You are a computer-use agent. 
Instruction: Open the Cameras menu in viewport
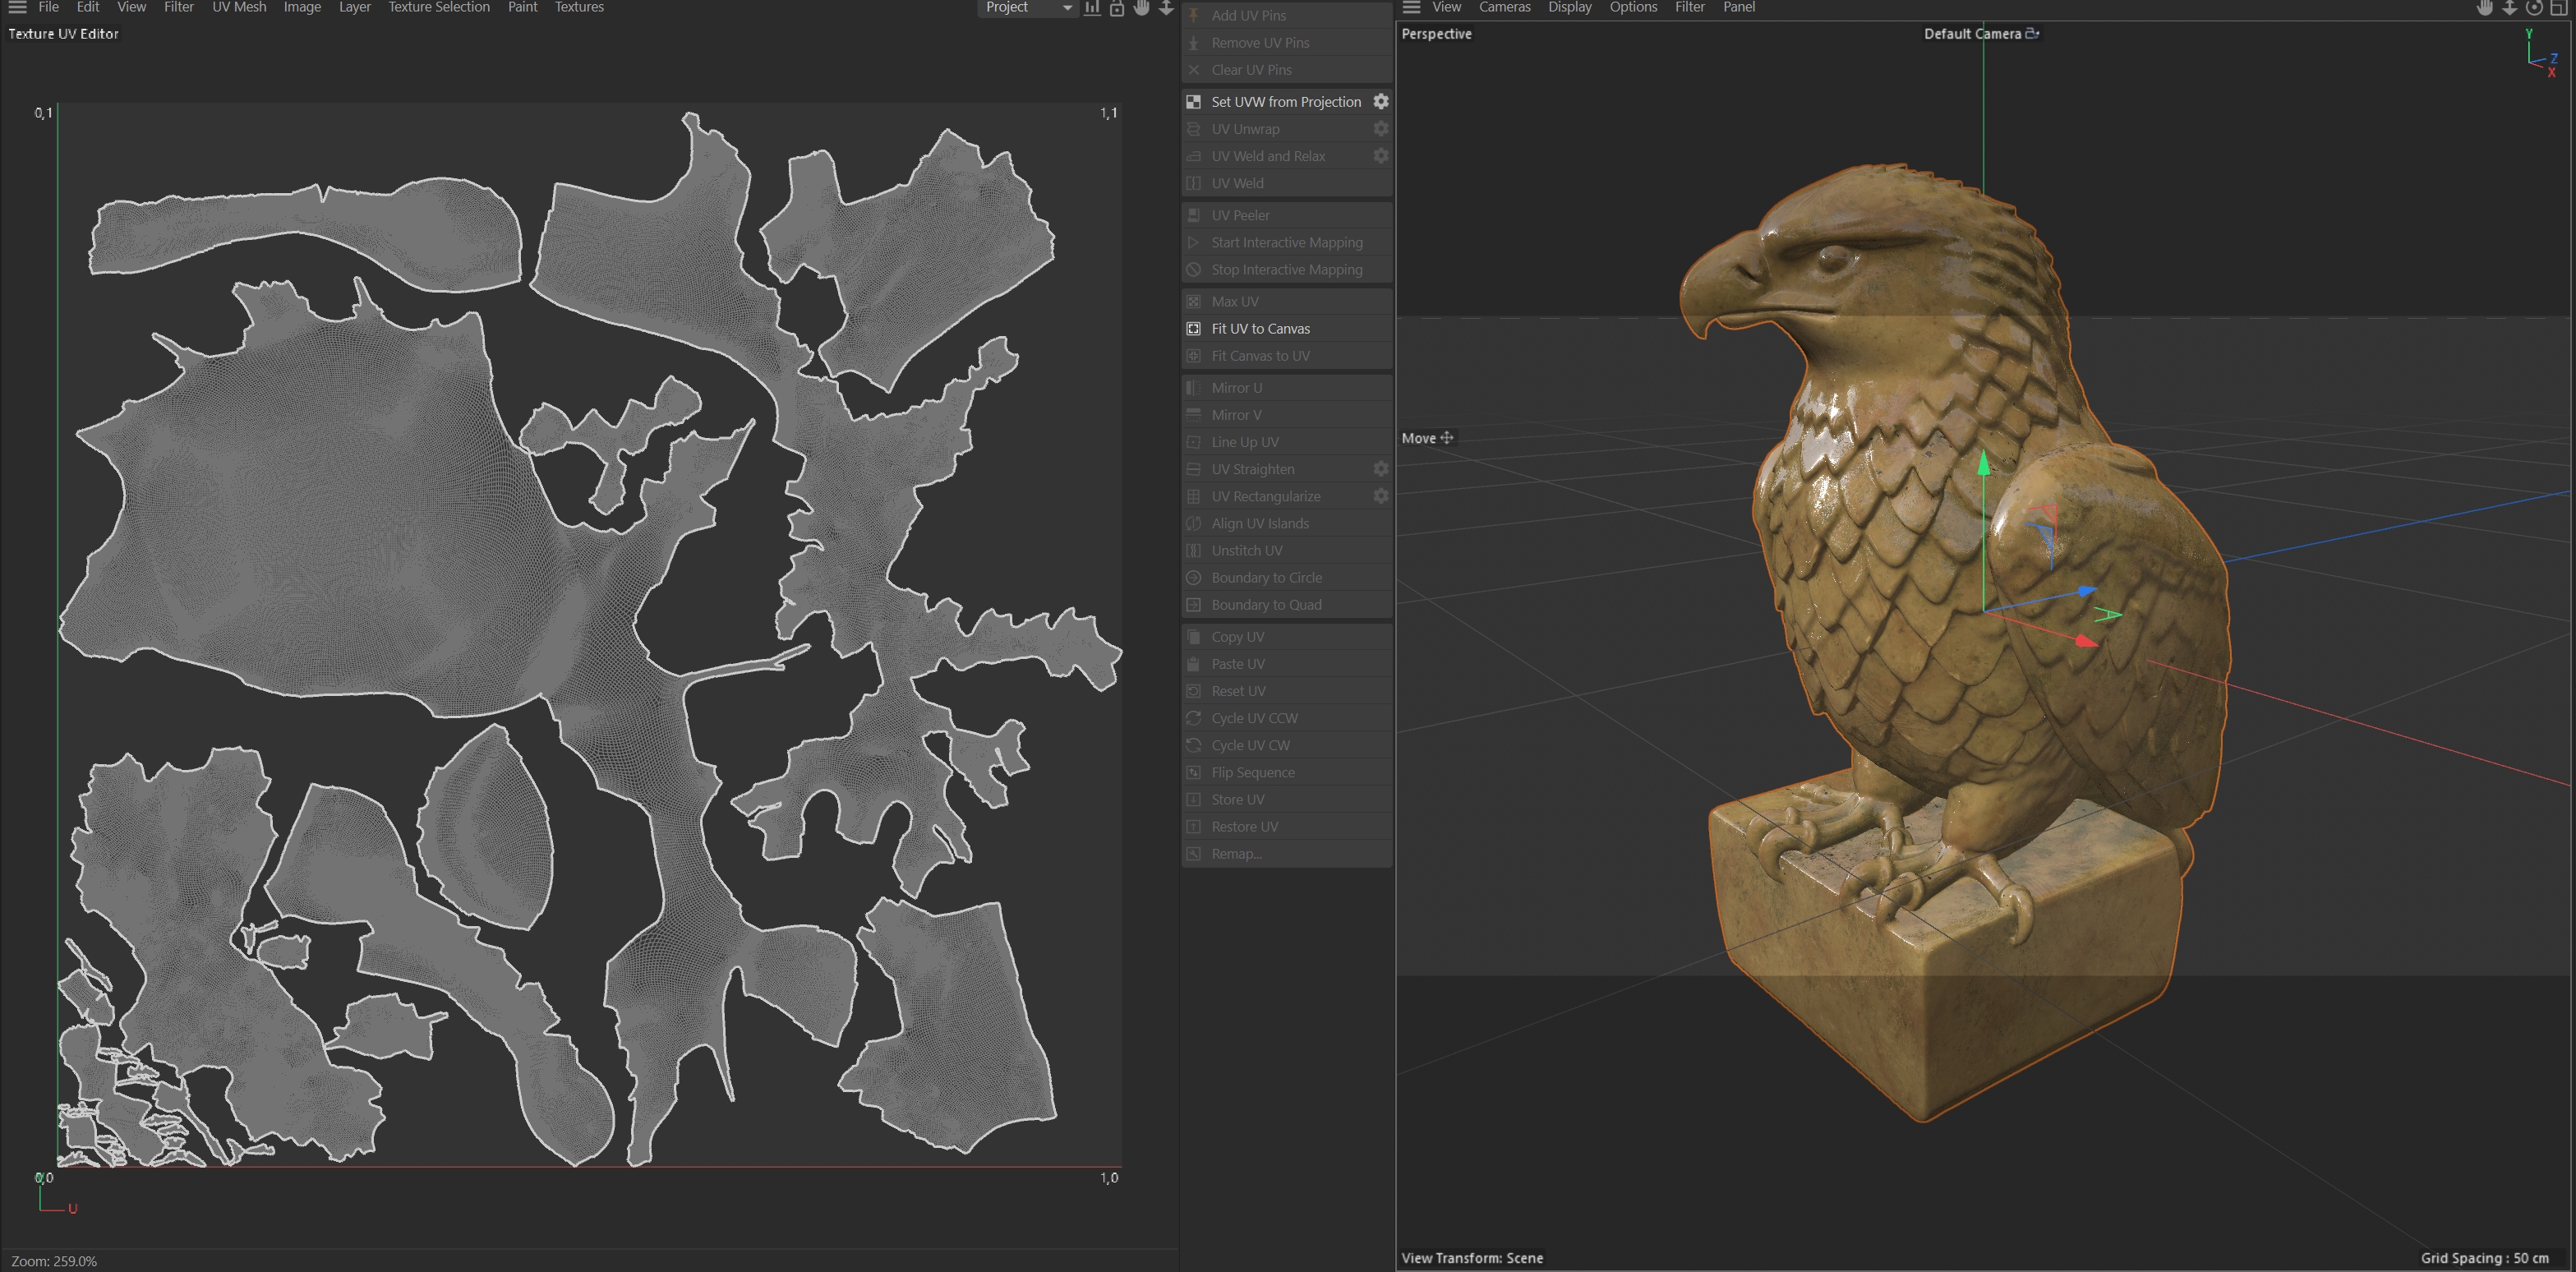pyautogui.click(x=1504, y=7)
